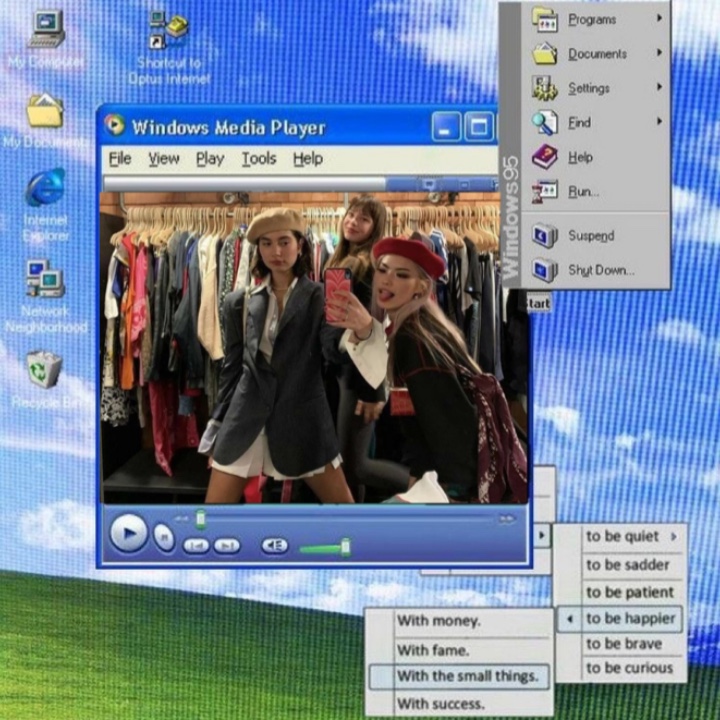Open the Network Neighborhood icon
This screenshot has height=720, width=720.
click(45, 279)
